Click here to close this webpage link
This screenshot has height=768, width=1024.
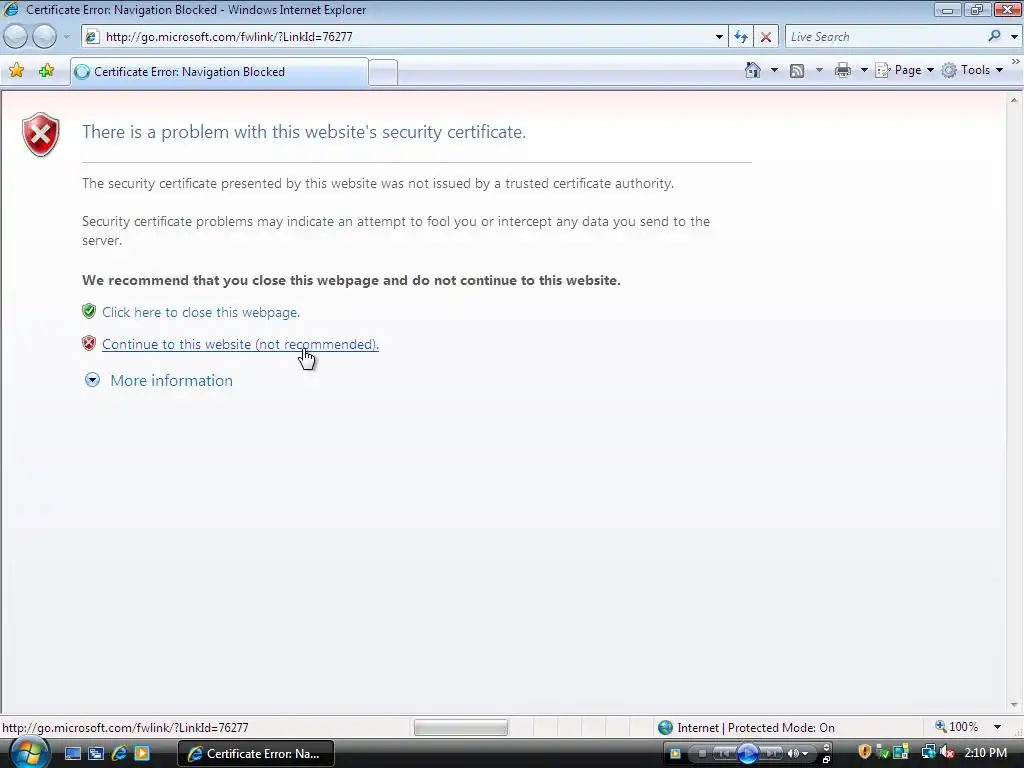pyautogui.click(x=200, y=312)
